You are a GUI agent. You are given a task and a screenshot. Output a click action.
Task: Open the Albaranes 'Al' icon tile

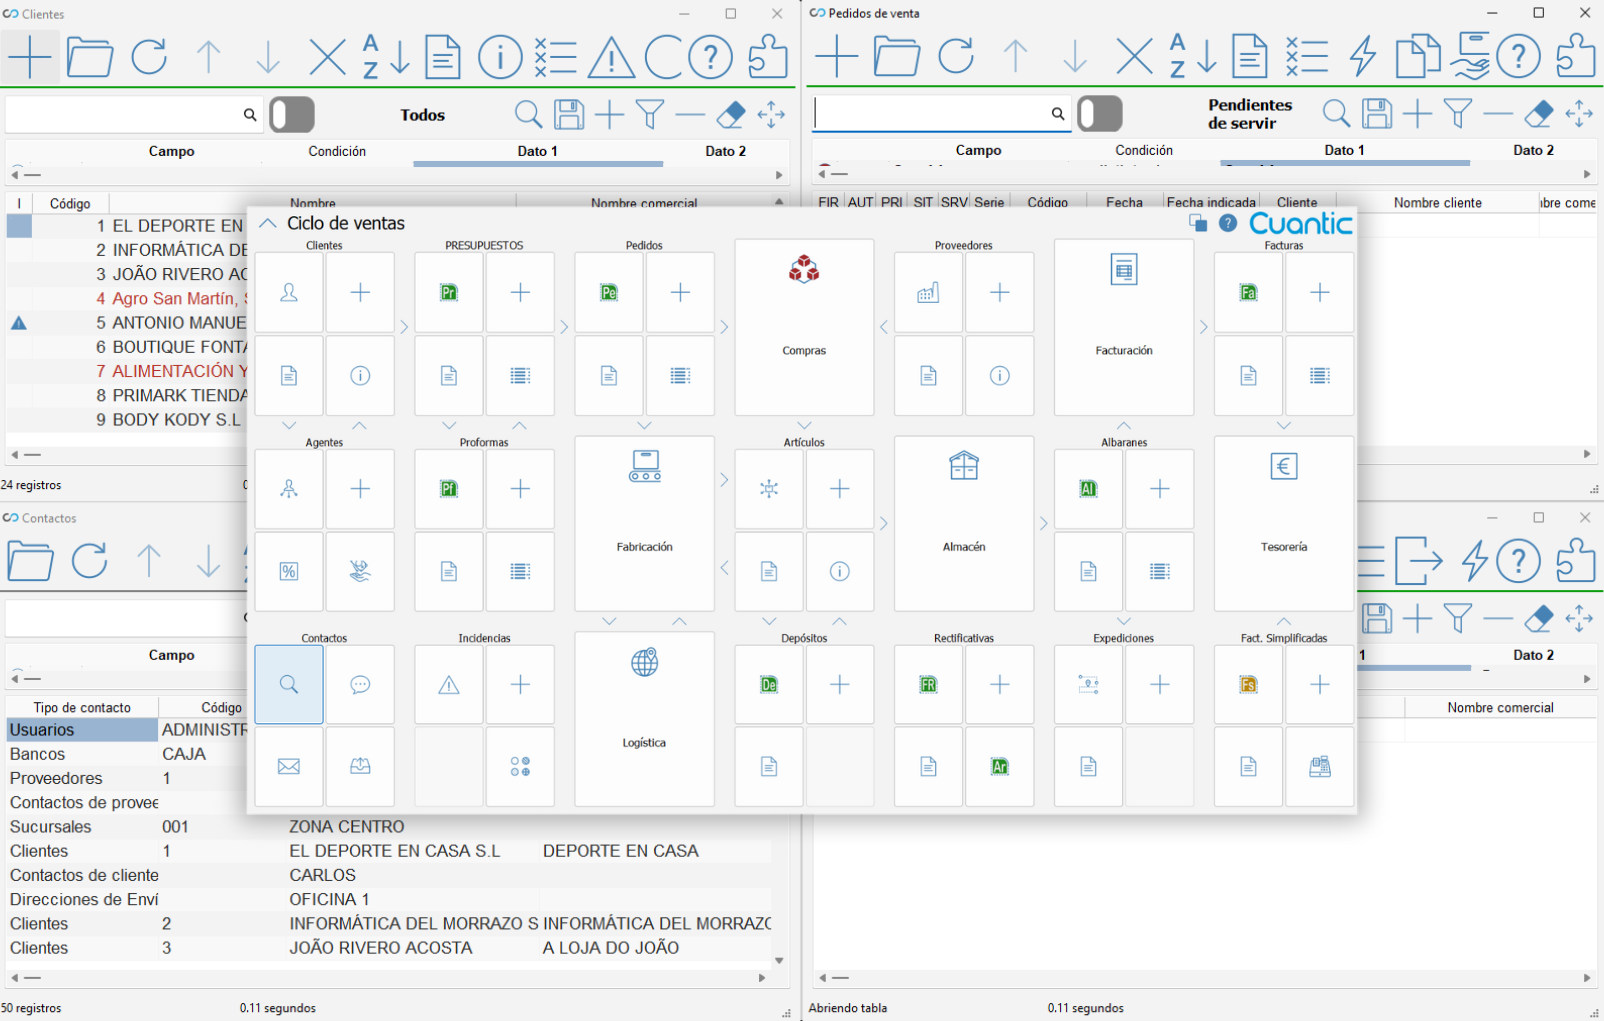click(x=1088, y=489)
